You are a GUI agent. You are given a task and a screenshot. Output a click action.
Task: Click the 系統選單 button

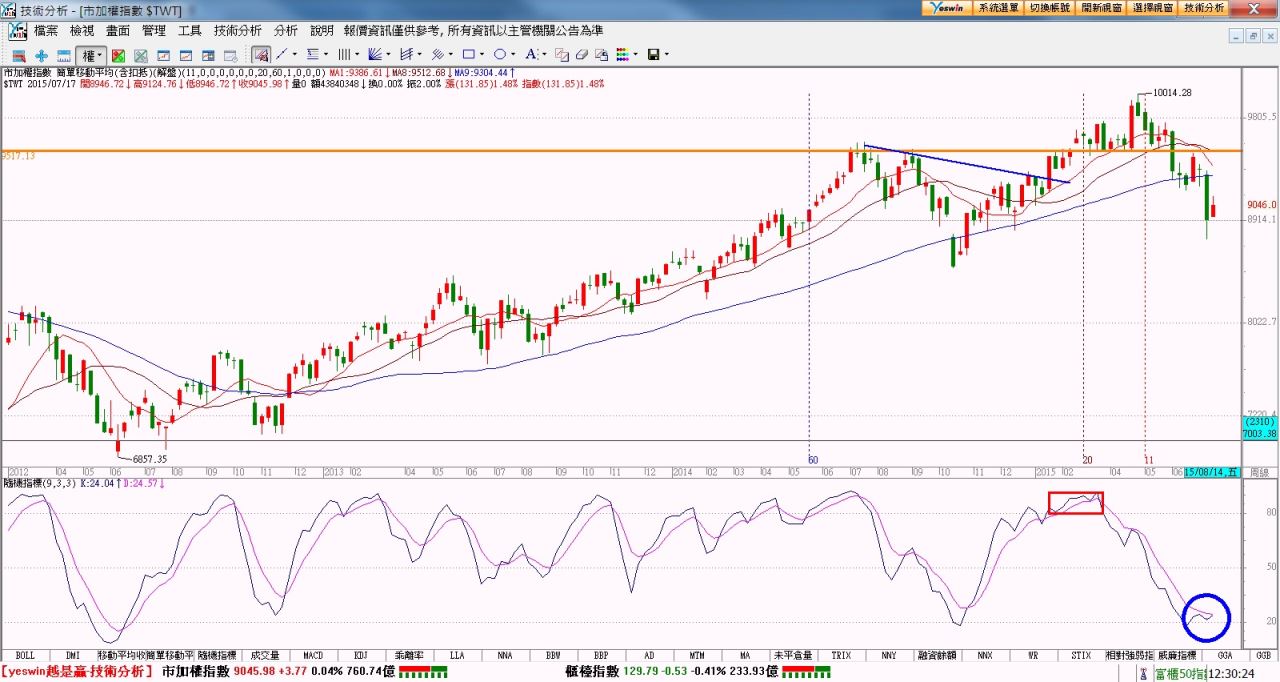(x=998, y=7)
